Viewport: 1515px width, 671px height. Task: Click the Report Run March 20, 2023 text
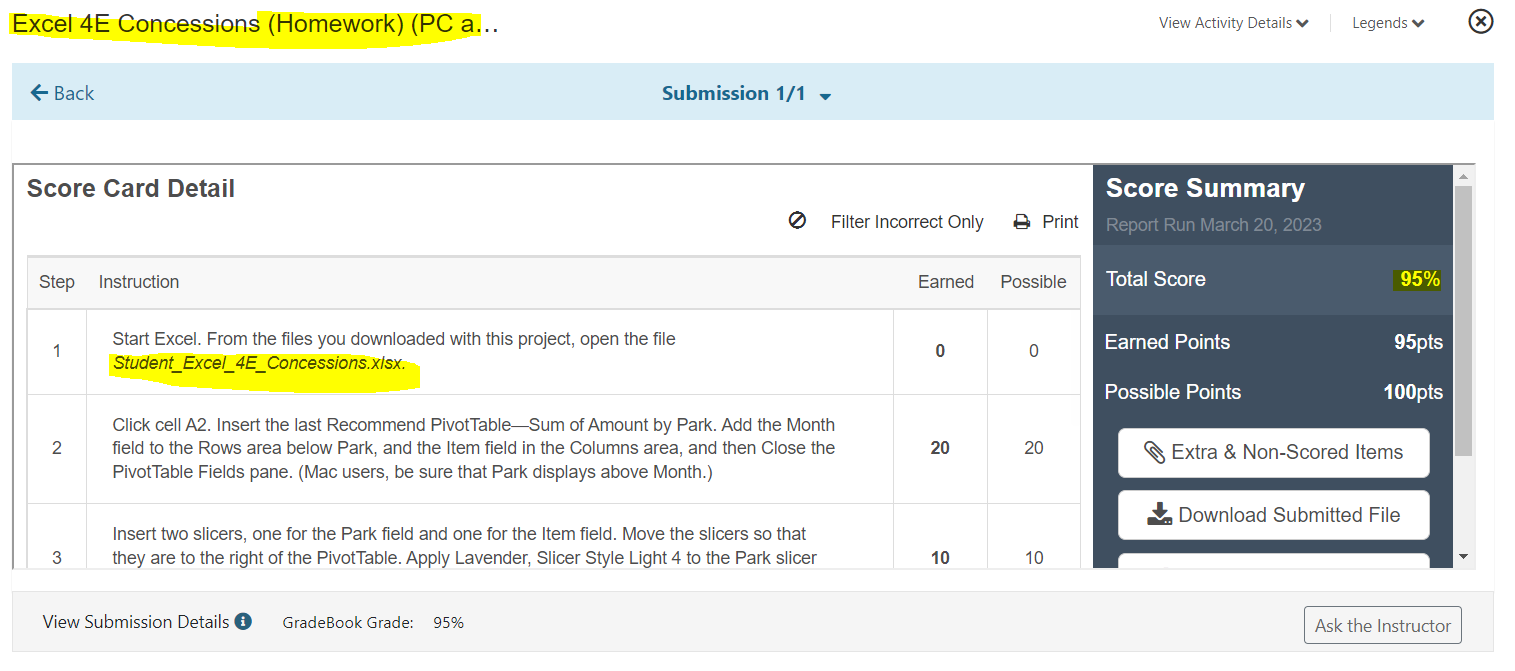point(1213,225)
